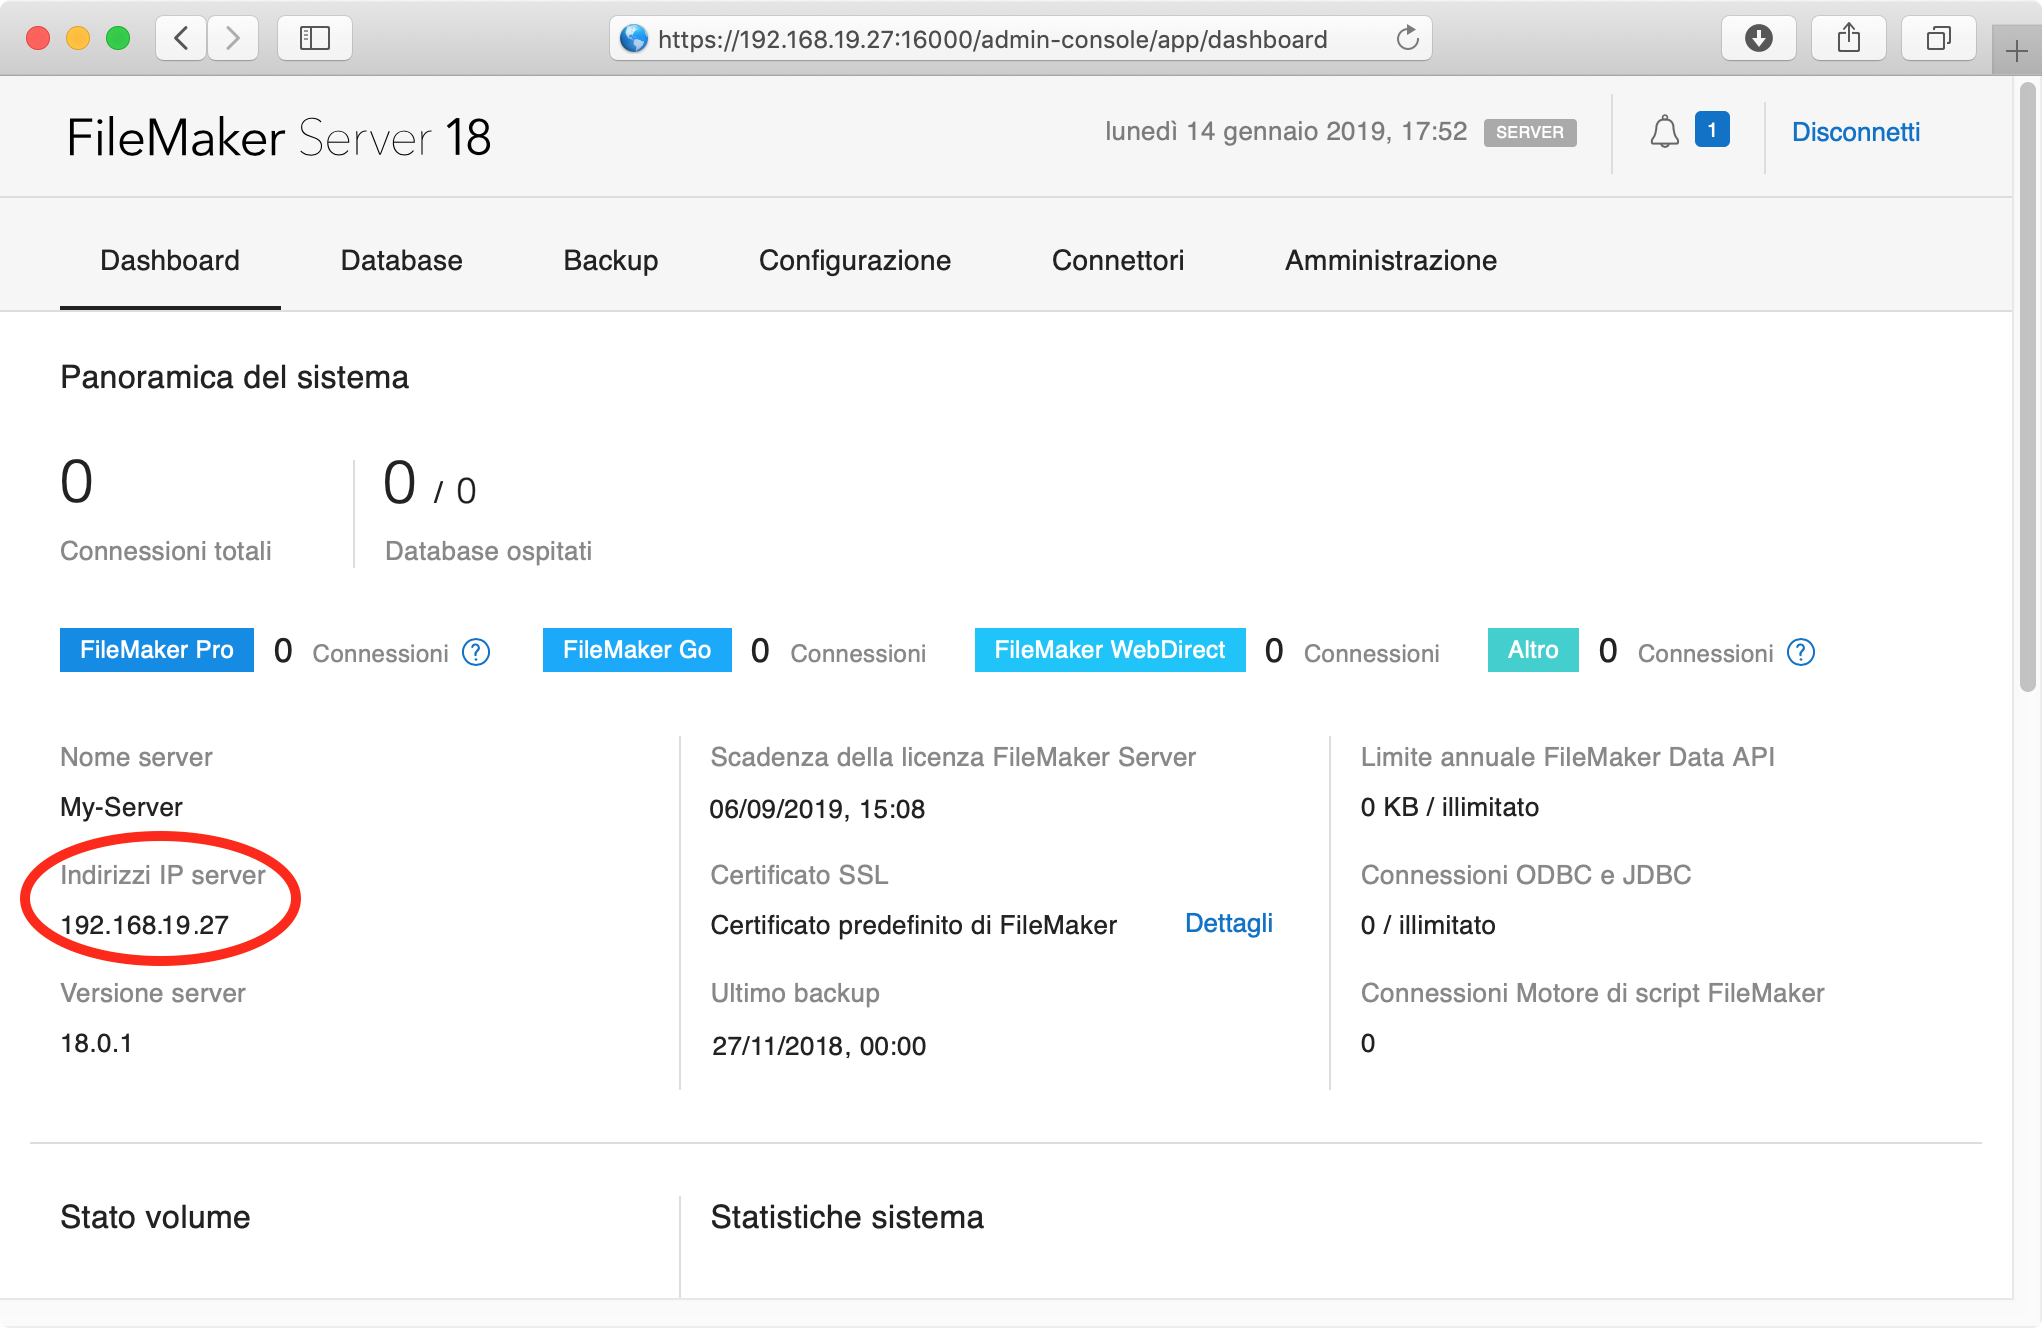The height and width of the screenshot is (1328, 2042).
Task: Click the server IP address 192.168.19.27
Action: (145, 925)
